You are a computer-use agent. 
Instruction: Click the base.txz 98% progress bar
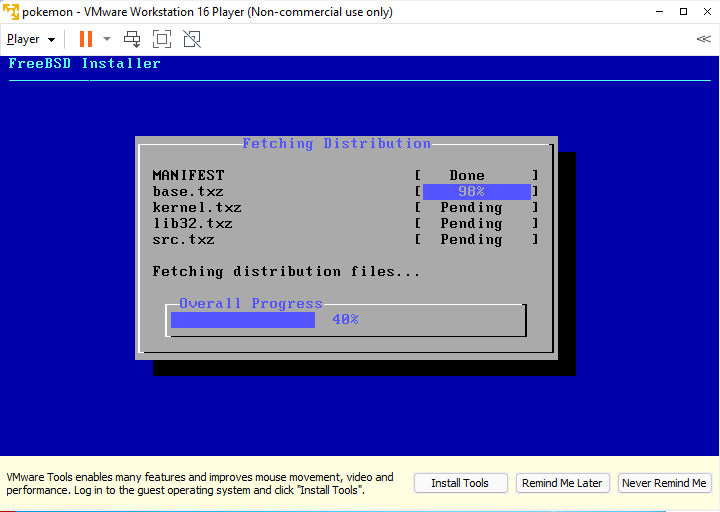pyautogui.click(x=477, y=191)
